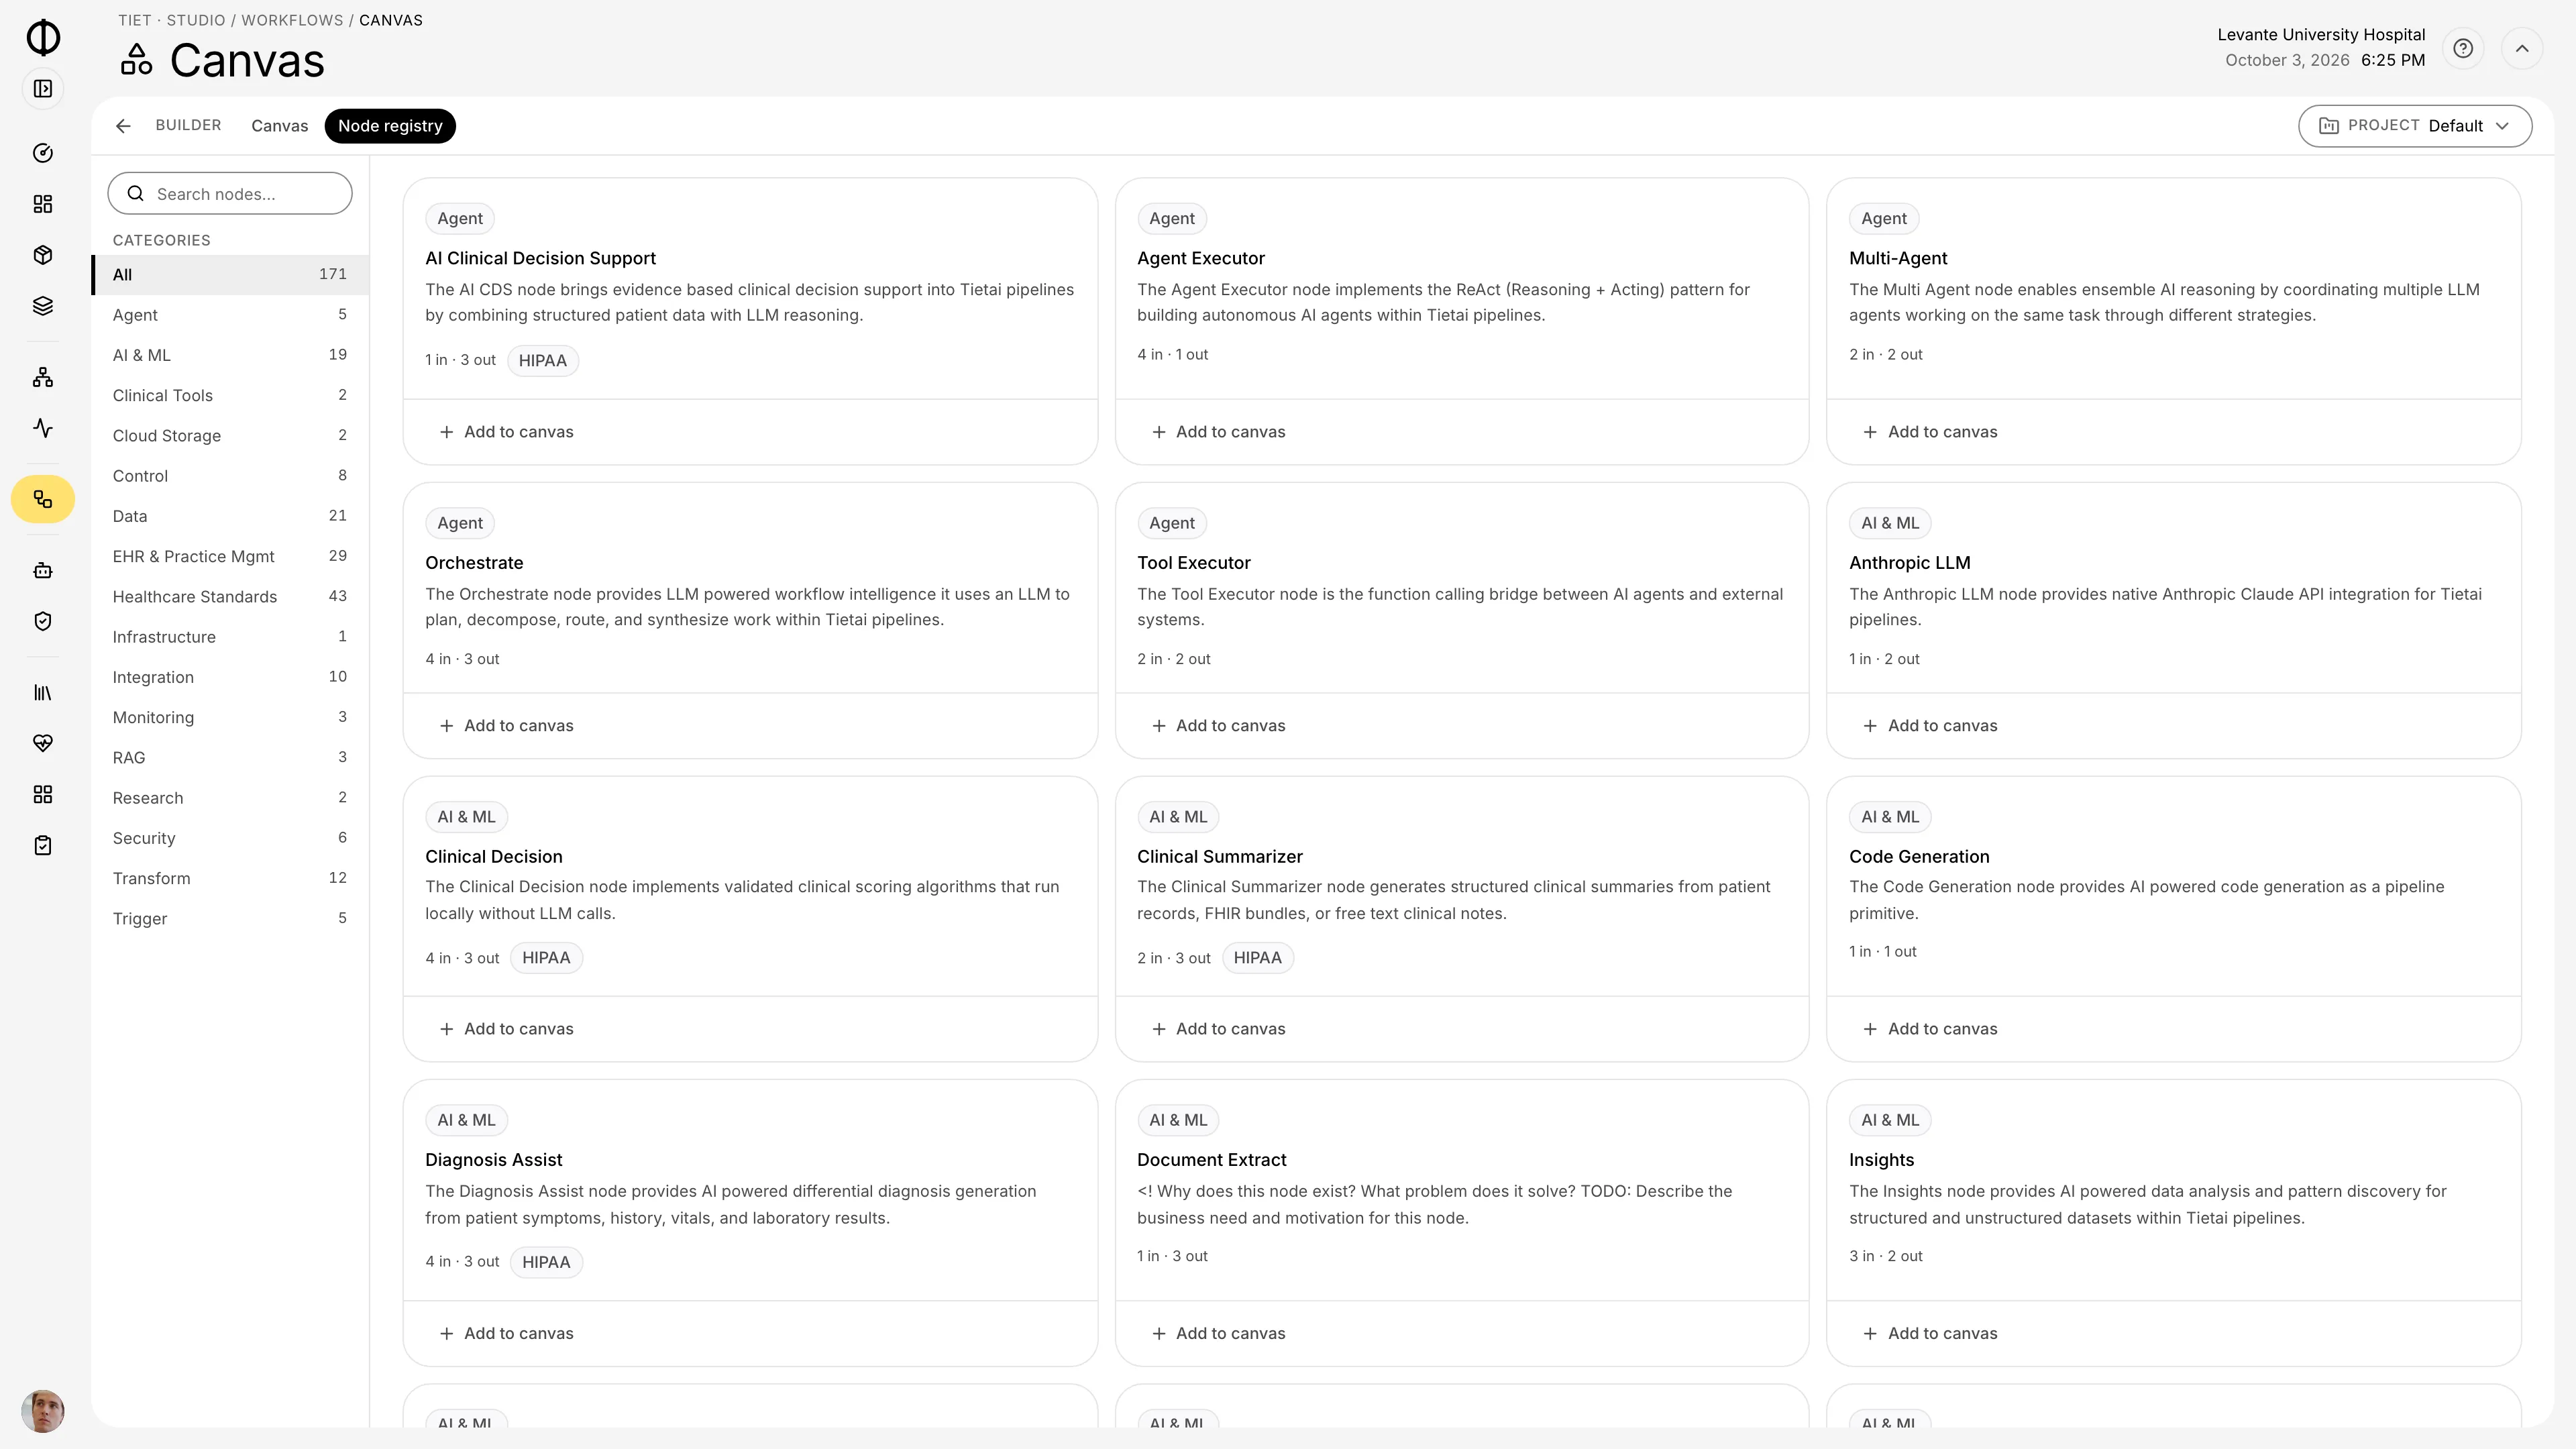This screenshot has width=2576, height=1449.
Task: Open the clipboard check sidebar icon
Action: click(x=43, y=845)
